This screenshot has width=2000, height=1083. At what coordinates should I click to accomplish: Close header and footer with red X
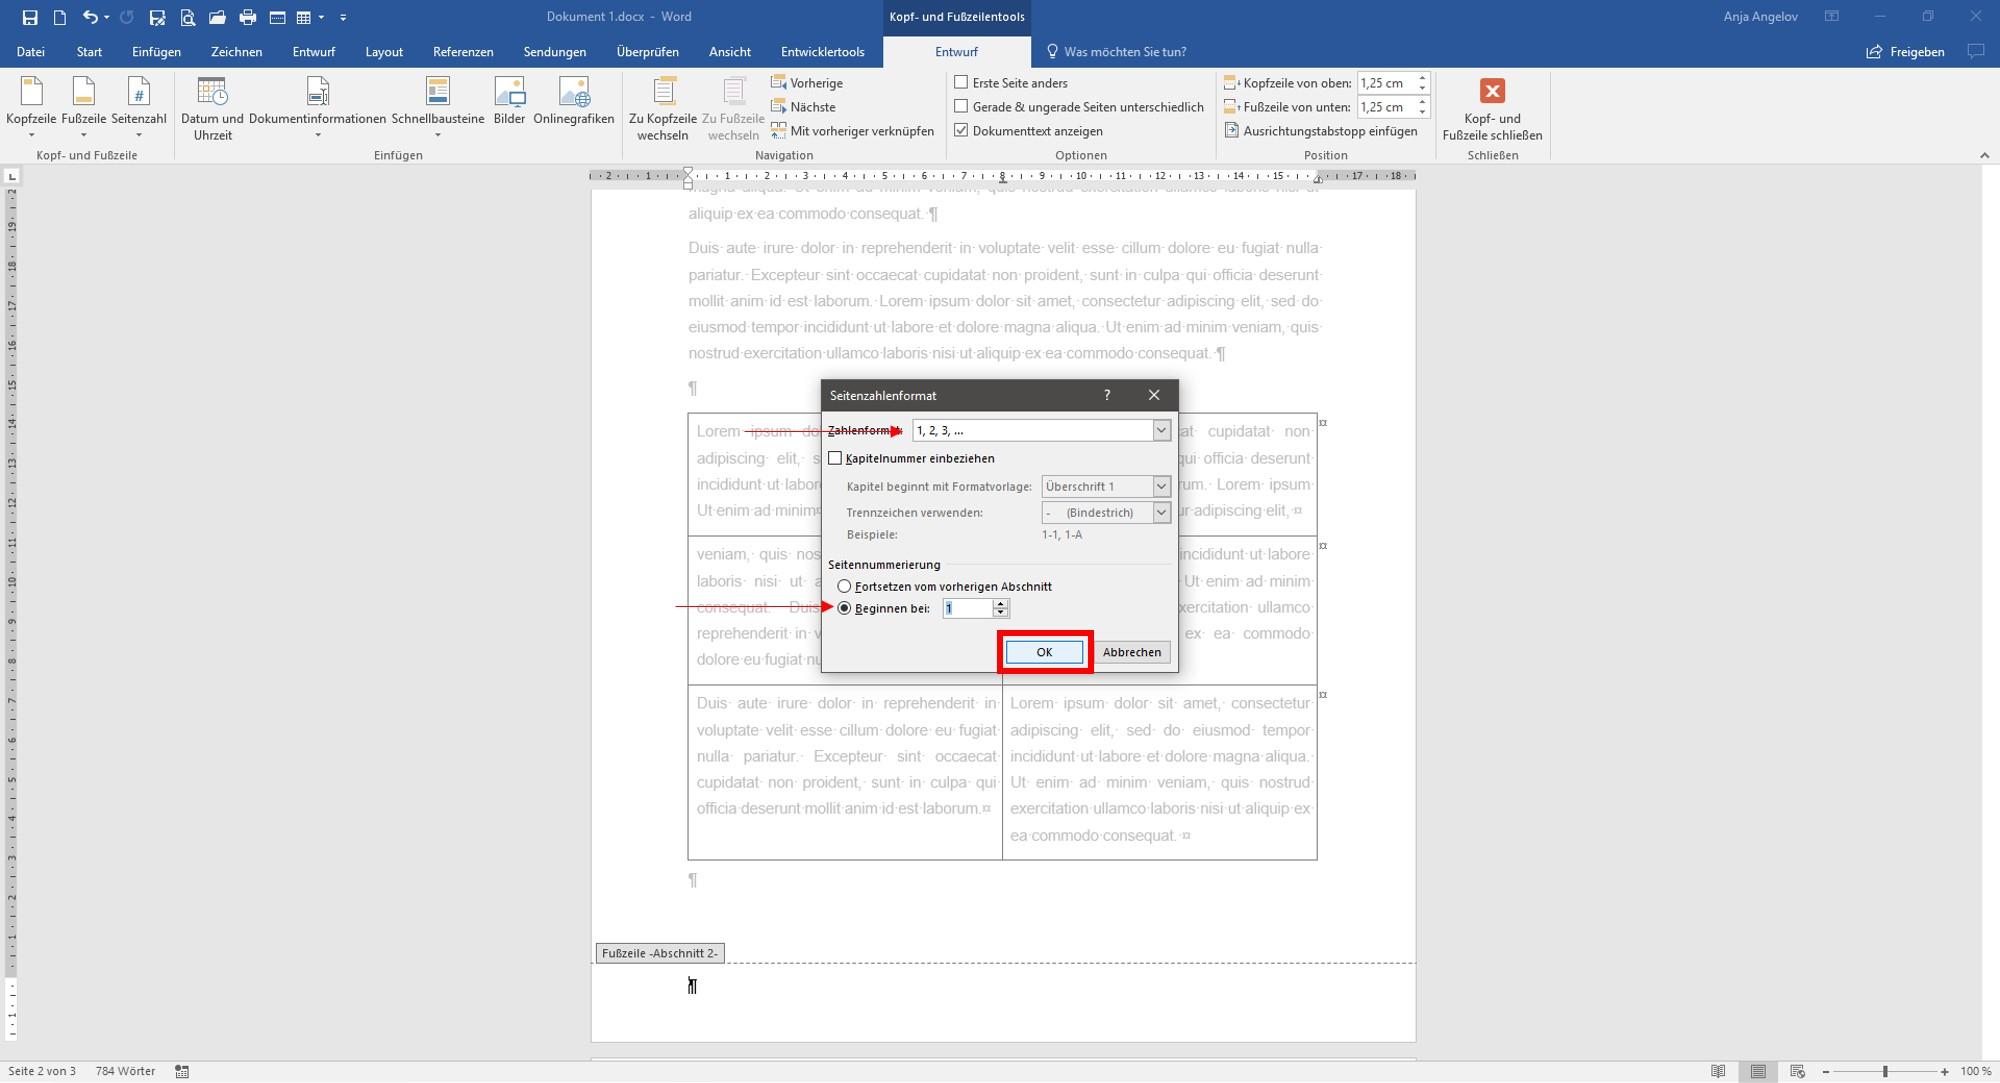coord(1492,109)
